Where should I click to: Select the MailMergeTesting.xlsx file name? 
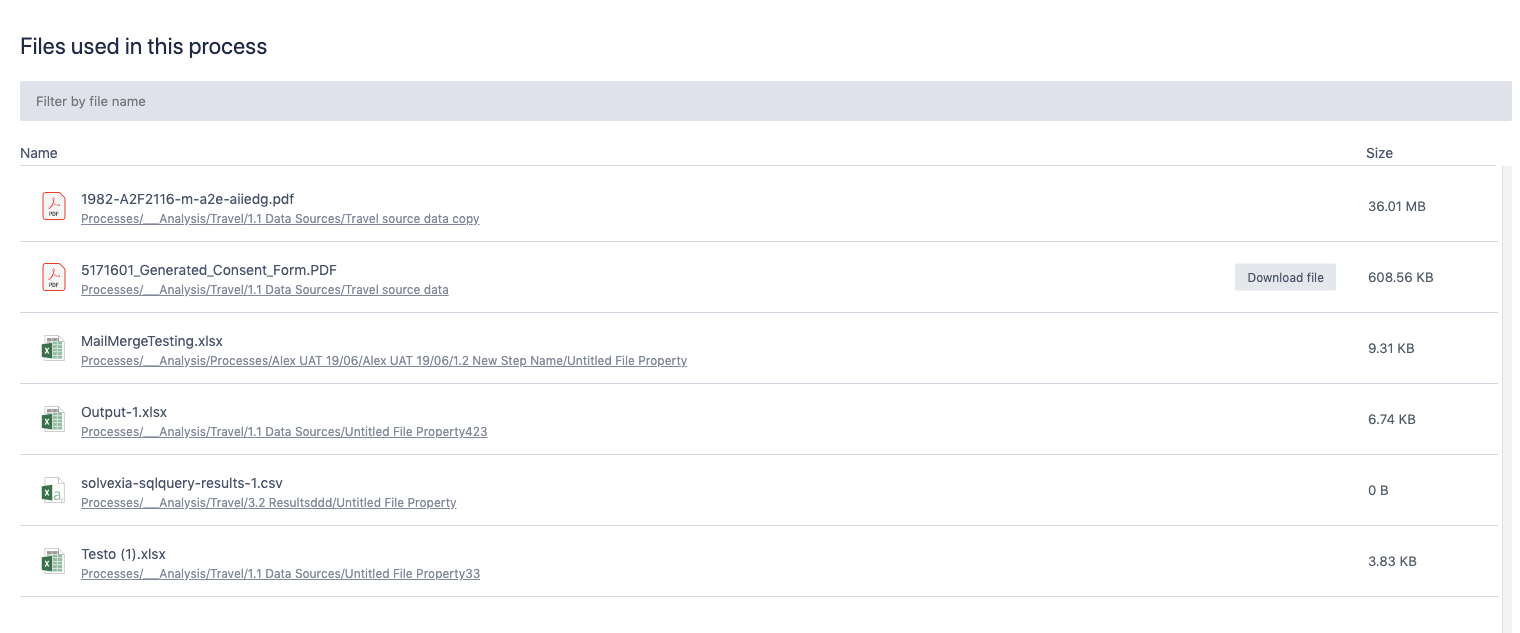coord(152,341)
